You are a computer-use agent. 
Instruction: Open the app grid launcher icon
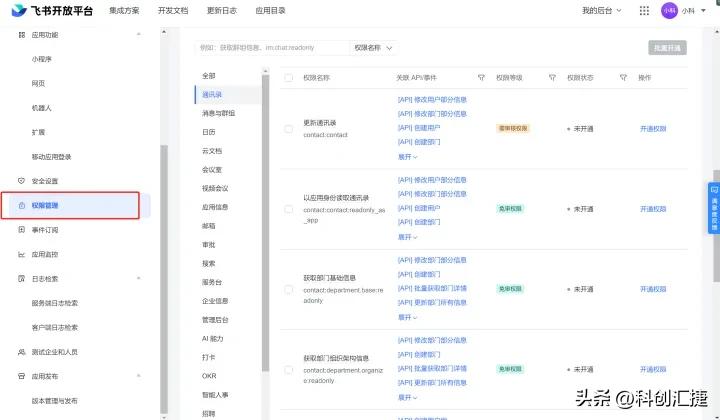[644, 10]
